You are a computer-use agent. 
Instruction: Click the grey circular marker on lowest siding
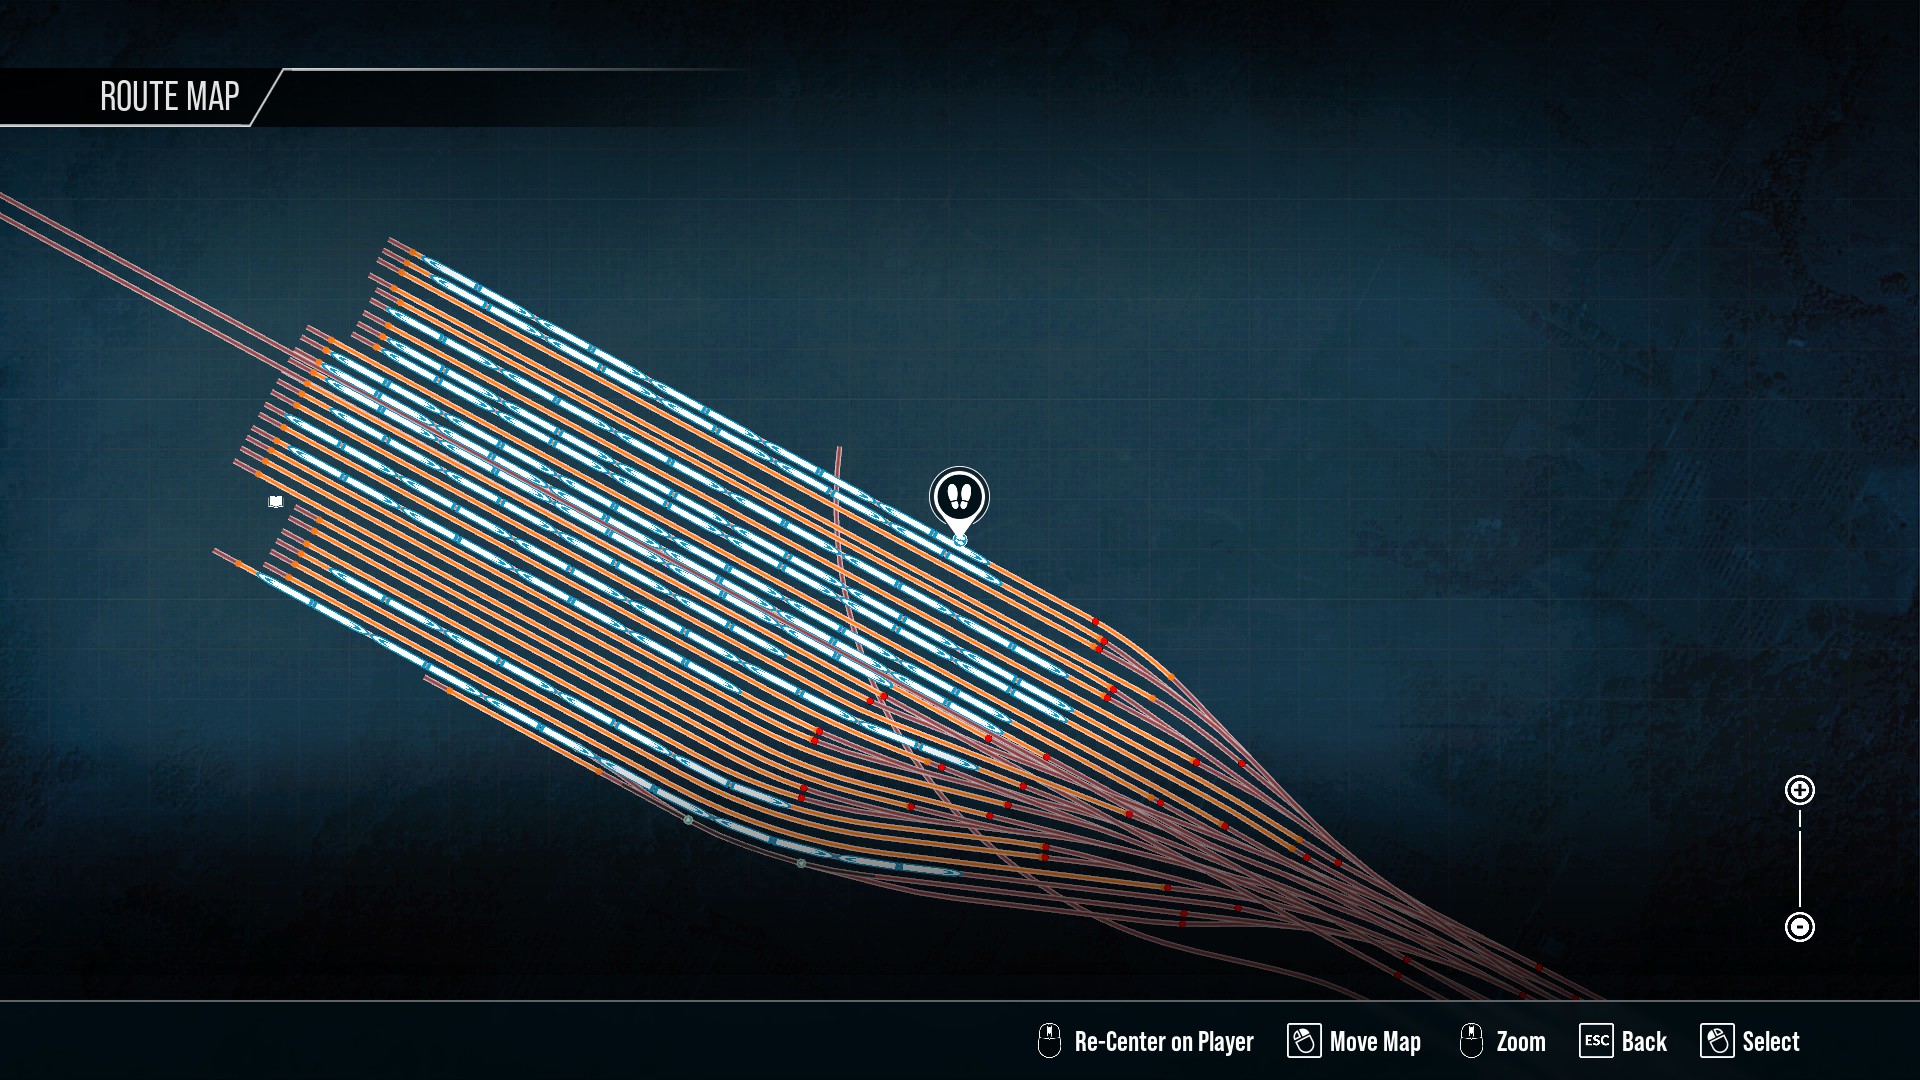pyautogui.click(x=801, y=863)
